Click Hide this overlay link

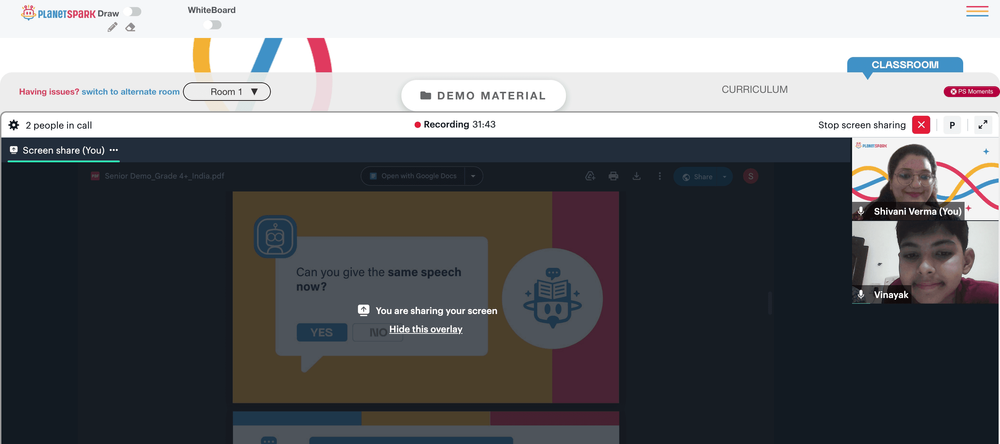(x=426, y=329)
